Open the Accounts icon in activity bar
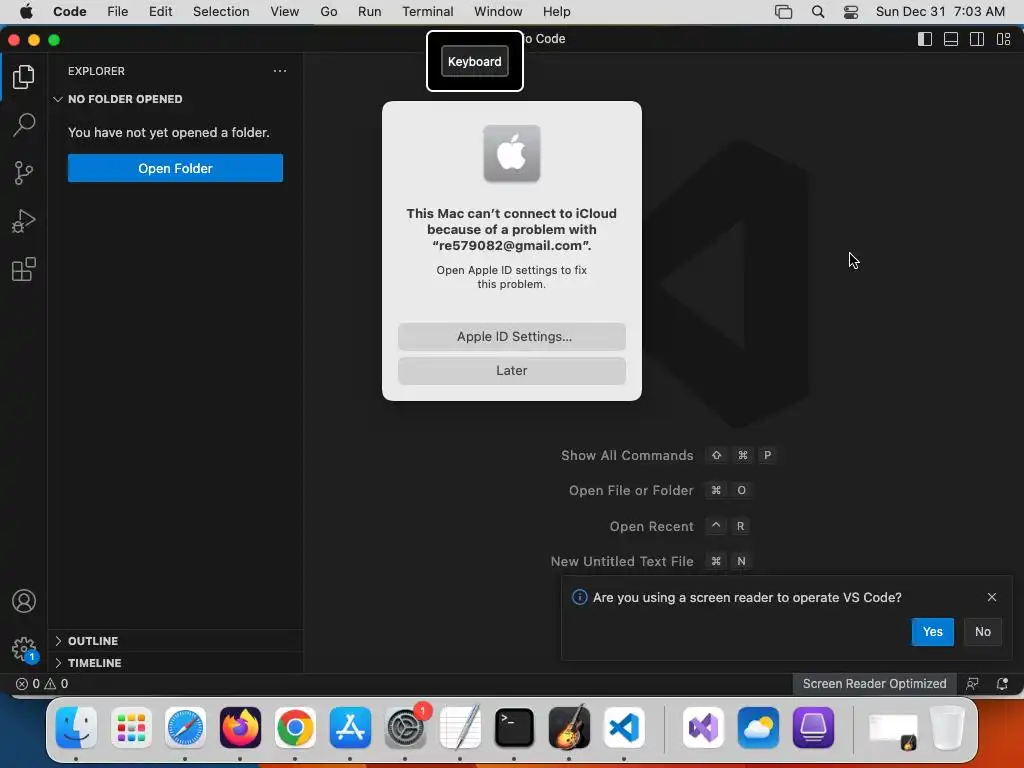 [24, 601]
